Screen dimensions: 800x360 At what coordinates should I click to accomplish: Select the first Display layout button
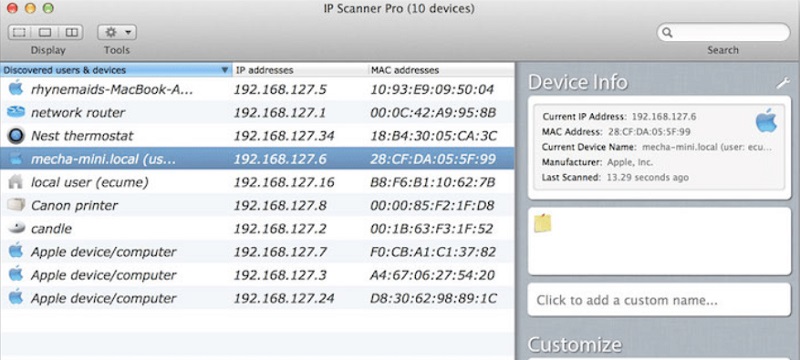click(19, 33)
